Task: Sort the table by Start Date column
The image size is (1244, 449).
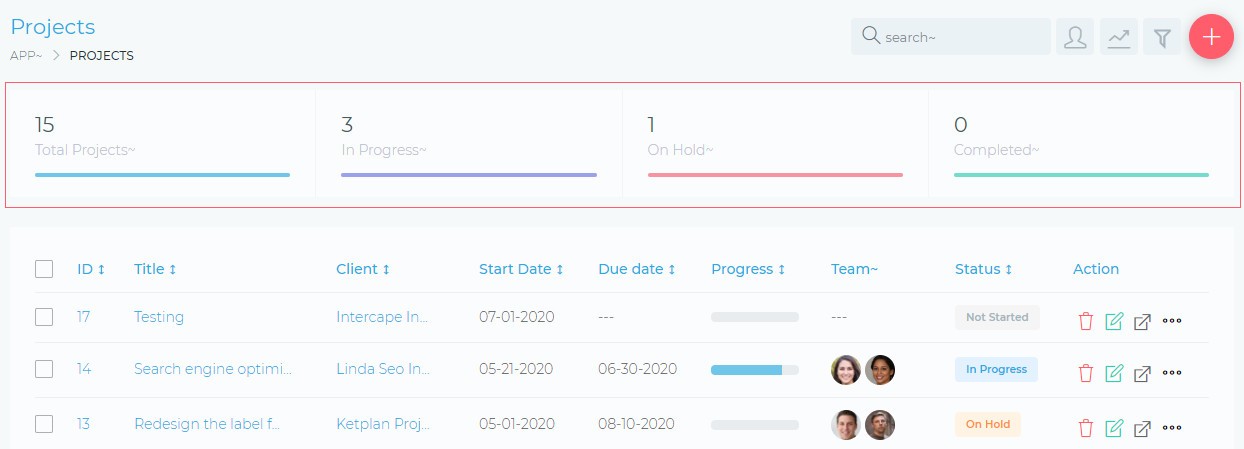Action: [521, 269]
